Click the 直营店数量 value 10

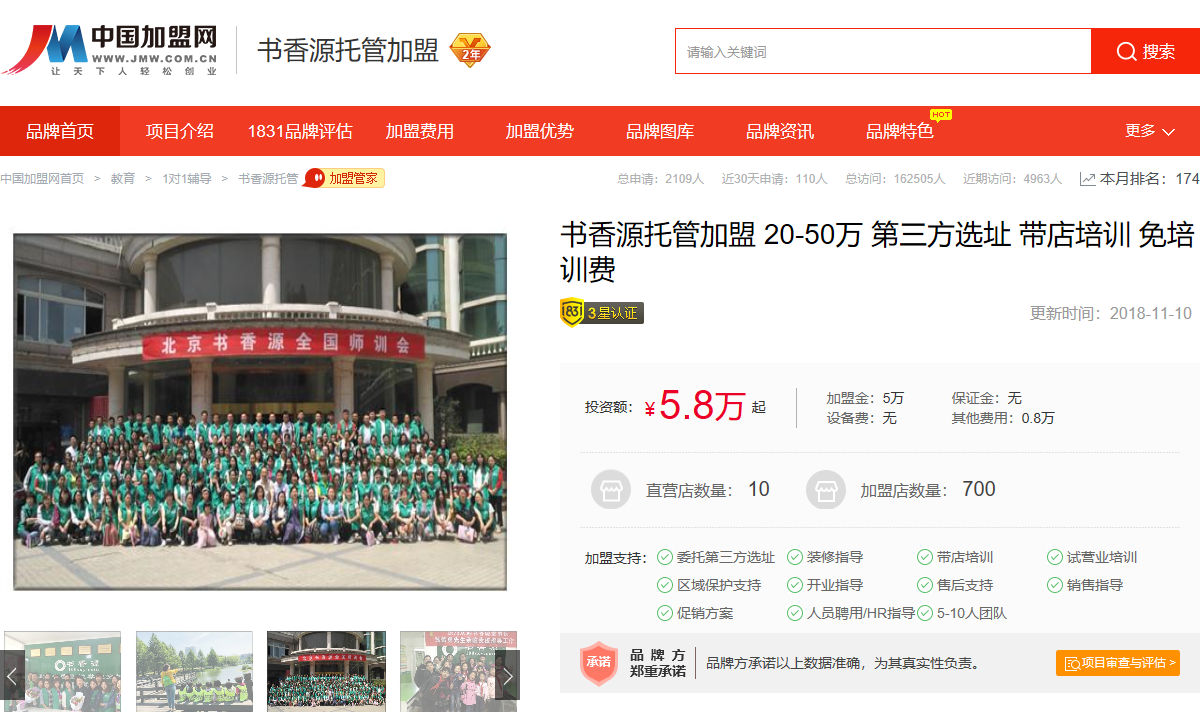pos(759,489)
